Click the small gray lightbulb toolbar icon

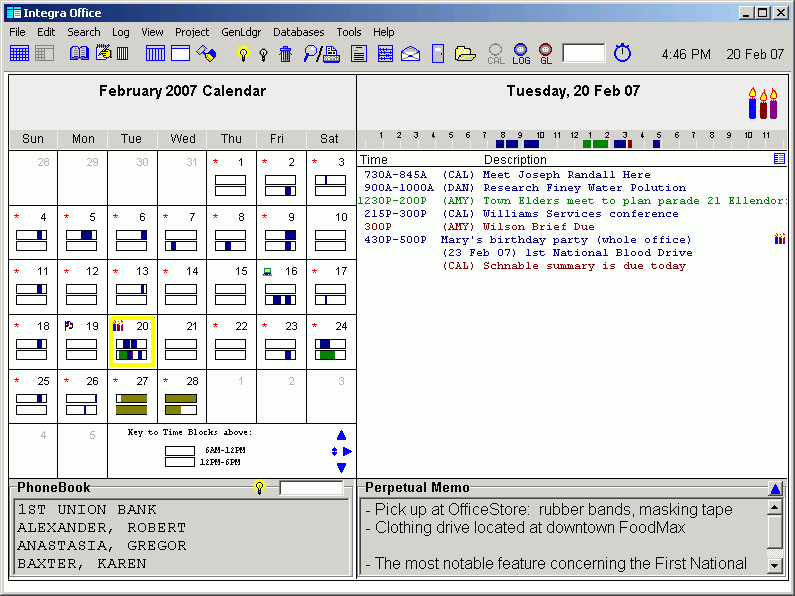[x=263, y=54]
